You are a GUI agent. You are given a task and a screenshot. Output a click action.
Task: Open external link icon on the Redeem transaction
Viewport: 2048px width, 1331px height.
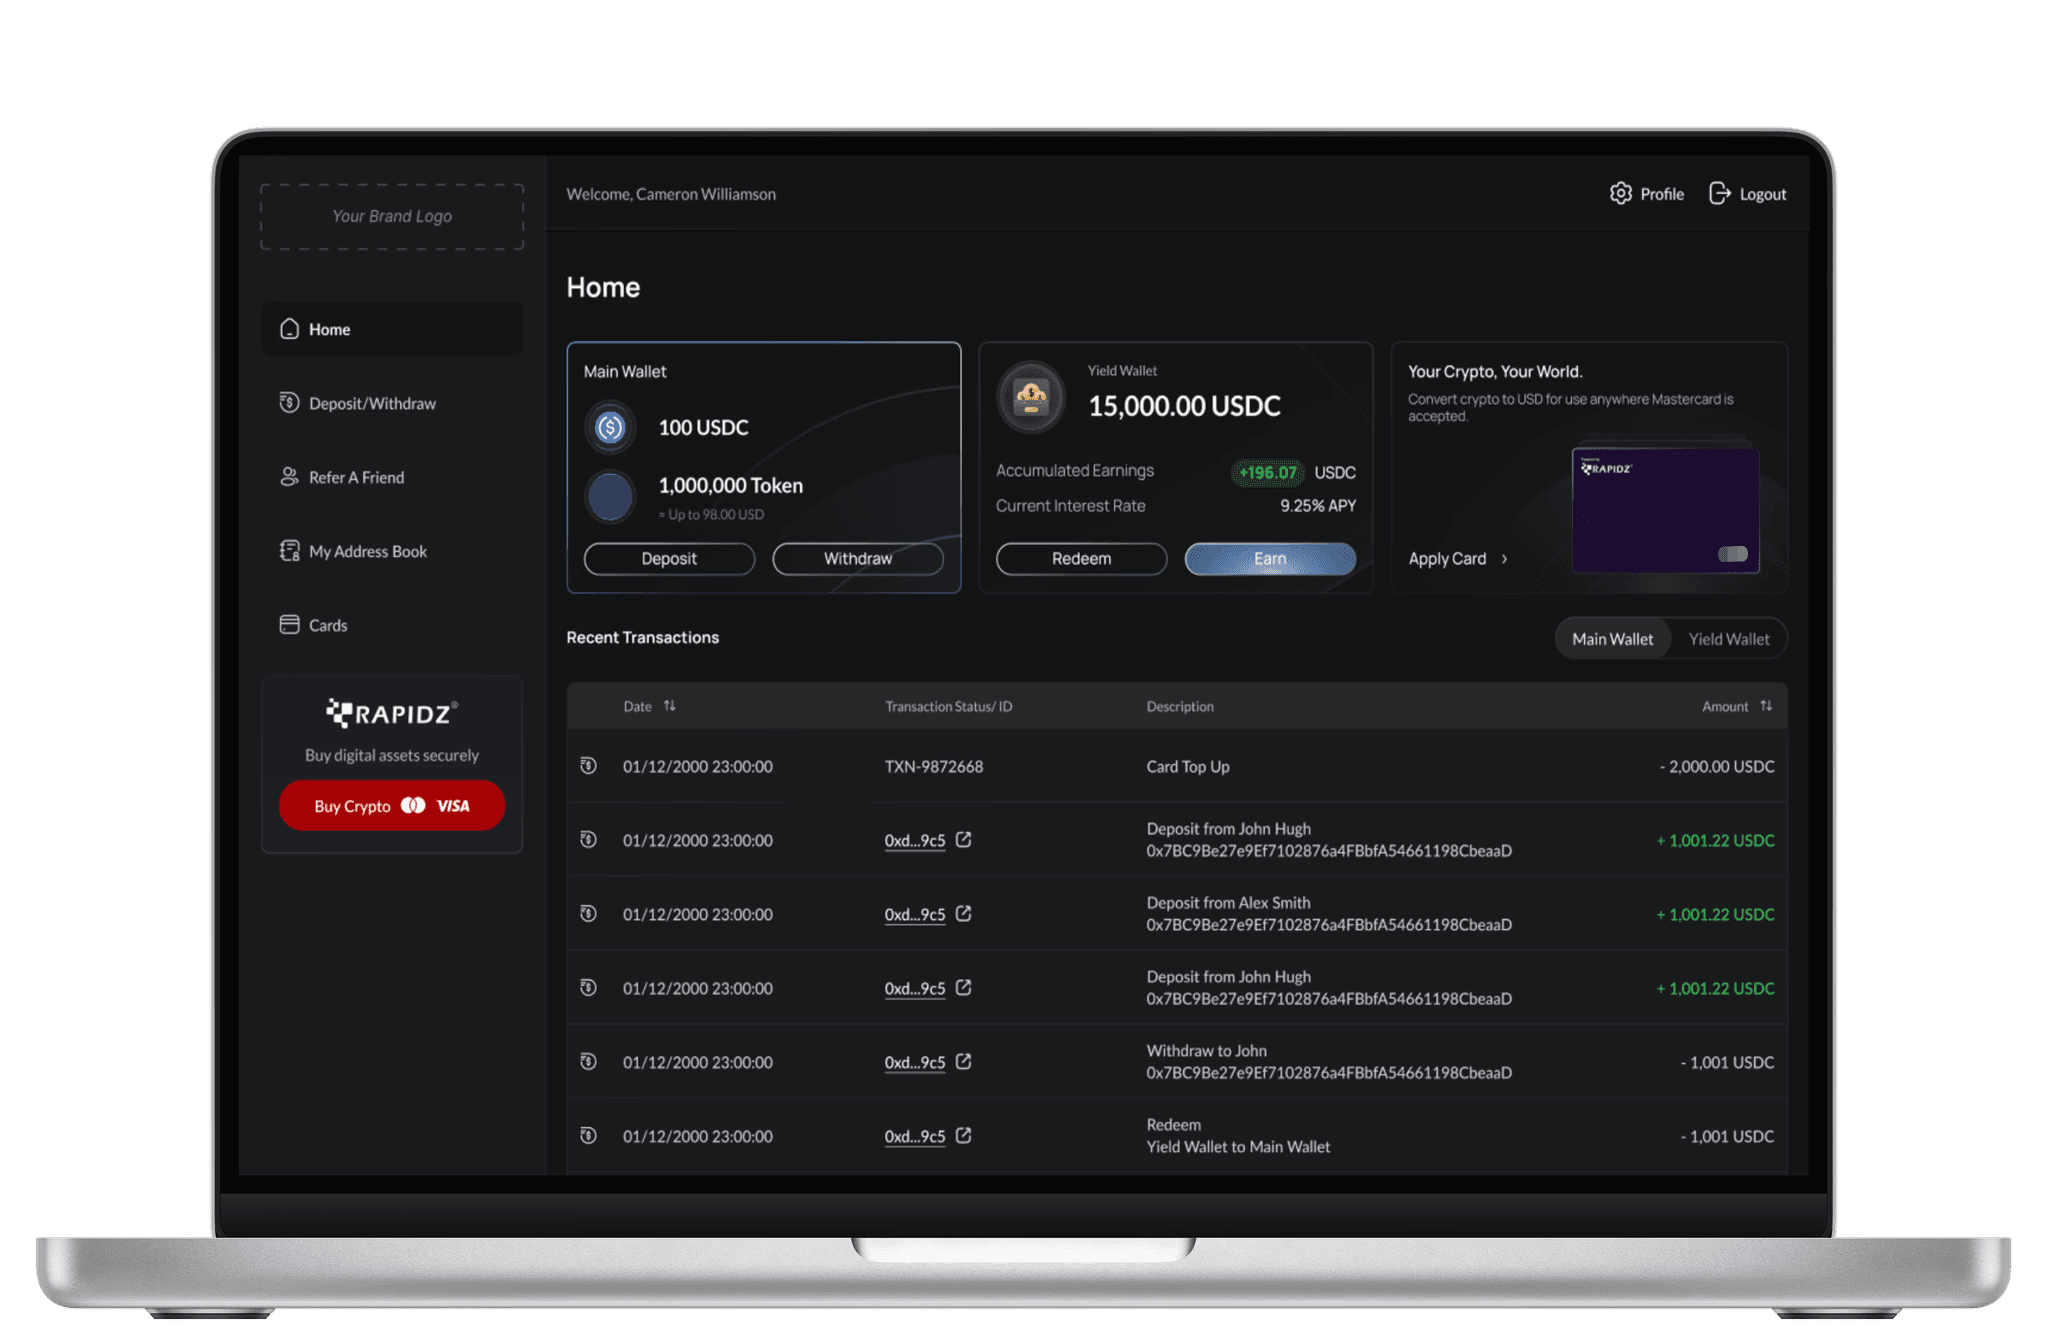[963, 1136]
